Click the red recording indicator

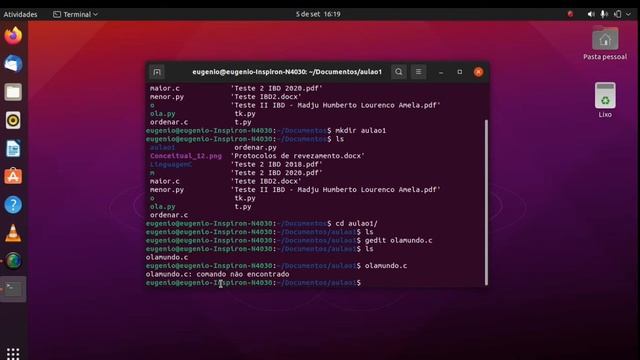tap(571, 14)
